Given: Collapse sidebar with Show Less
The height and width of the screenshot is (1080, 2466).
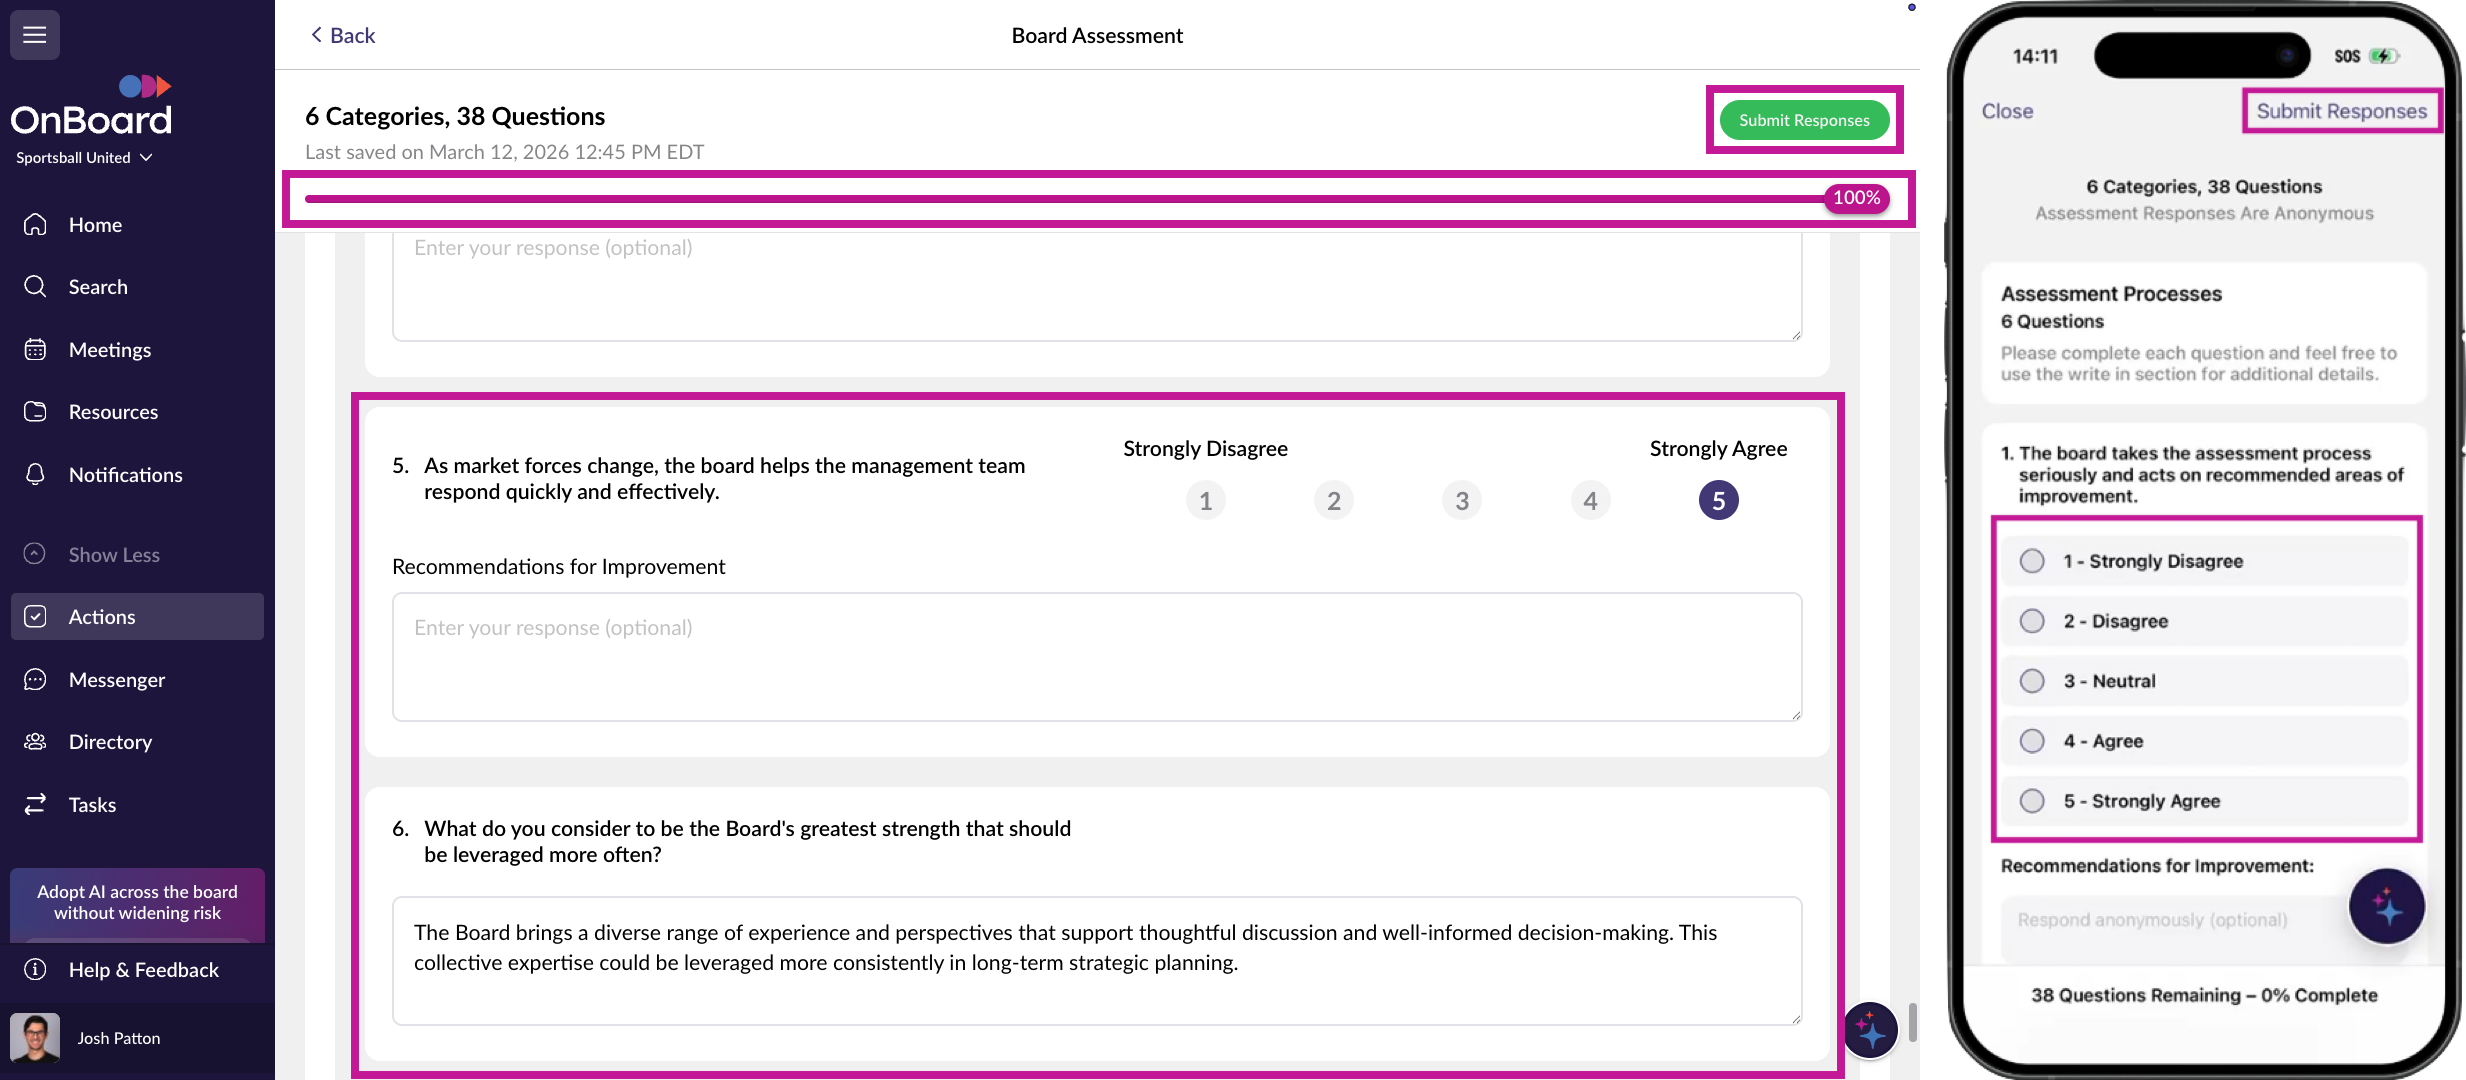Looking at the screenshot, I should point(113,555).
